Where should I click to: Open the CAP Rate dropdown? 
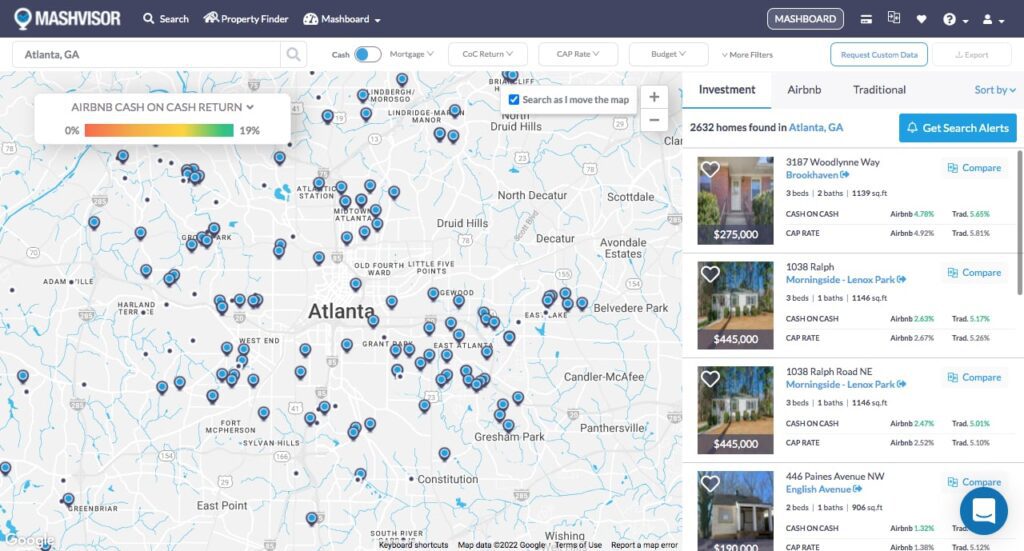coord(577,54)
